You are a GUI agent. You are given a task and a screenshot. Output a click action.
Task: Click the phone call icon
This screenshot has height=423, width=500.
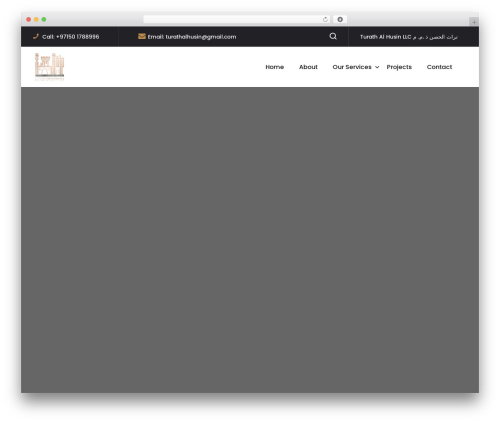(x=36, y=36)
